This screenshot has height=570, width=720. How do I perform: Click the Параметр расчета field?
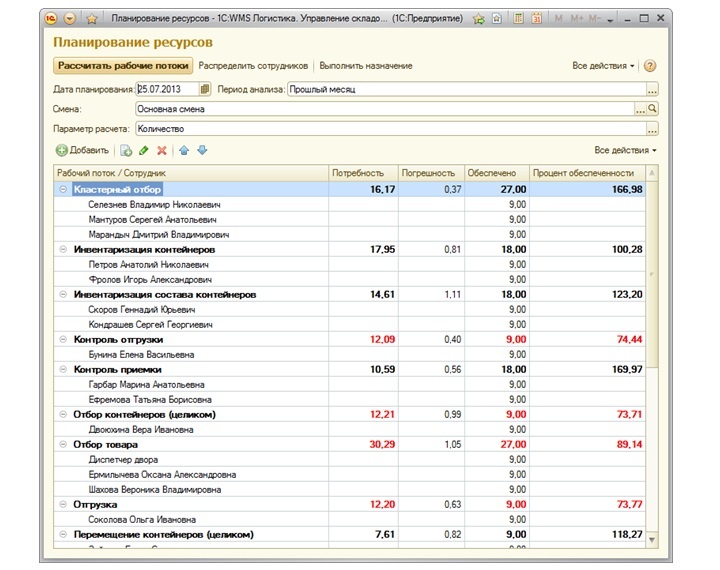point(391,129)
